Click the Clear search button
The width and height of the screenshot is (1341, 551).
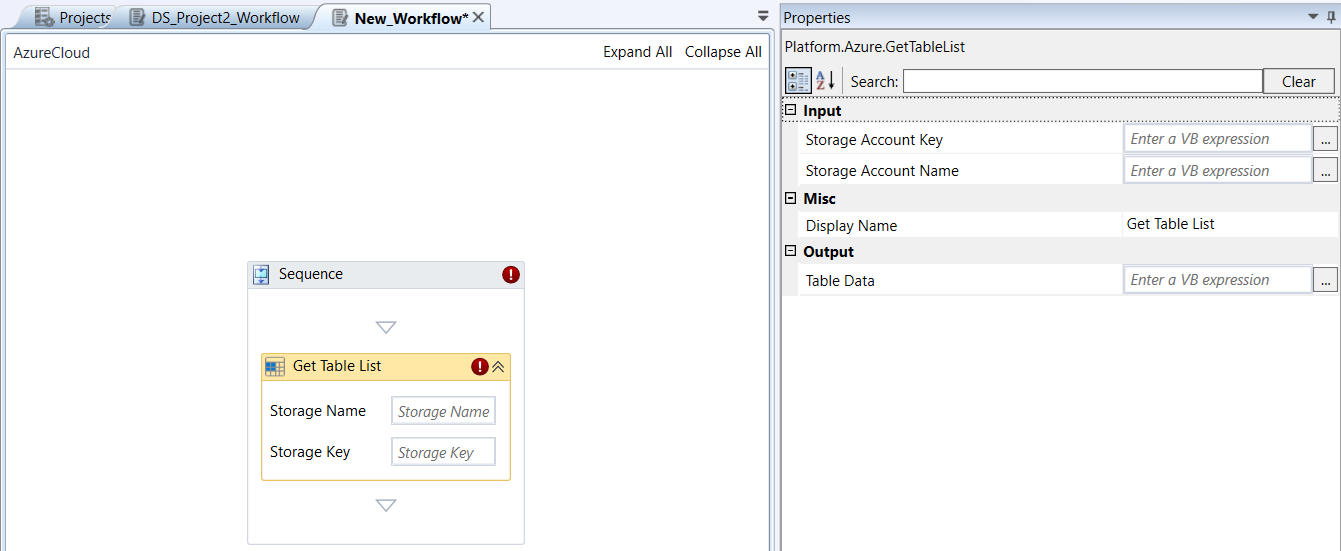click(1298, 81)
